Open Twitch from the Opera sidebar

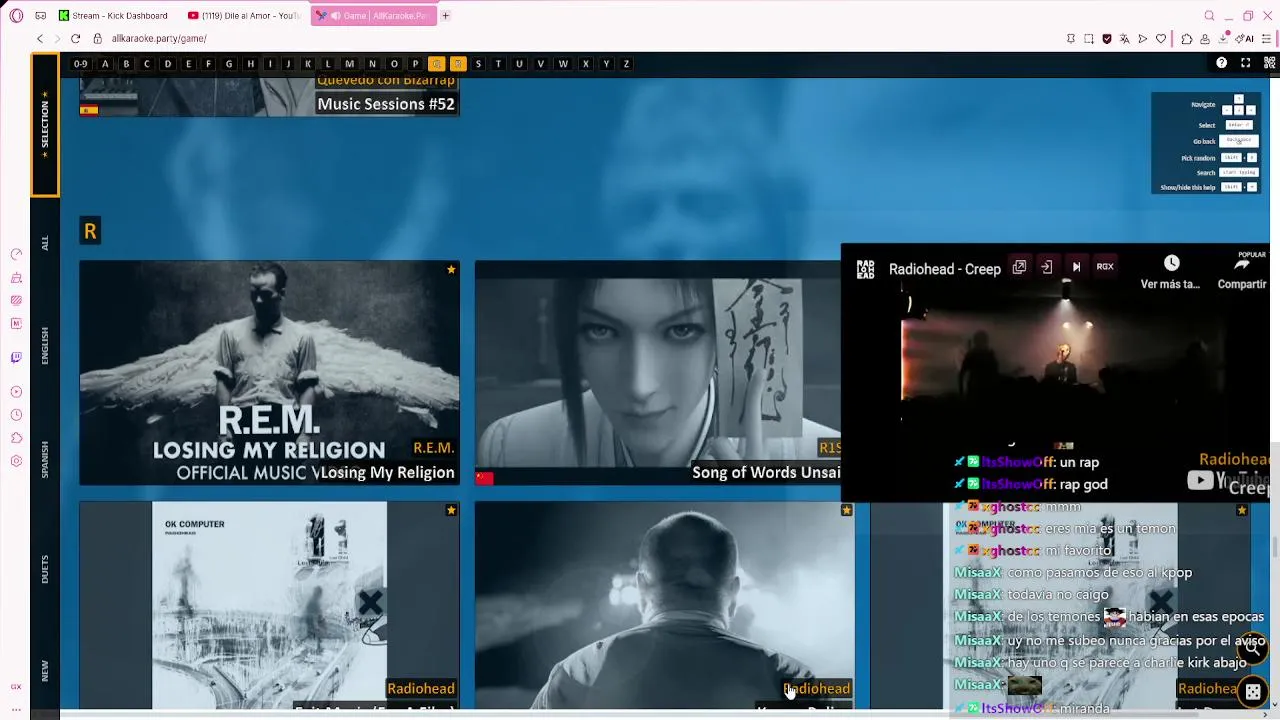coord(16,357)
